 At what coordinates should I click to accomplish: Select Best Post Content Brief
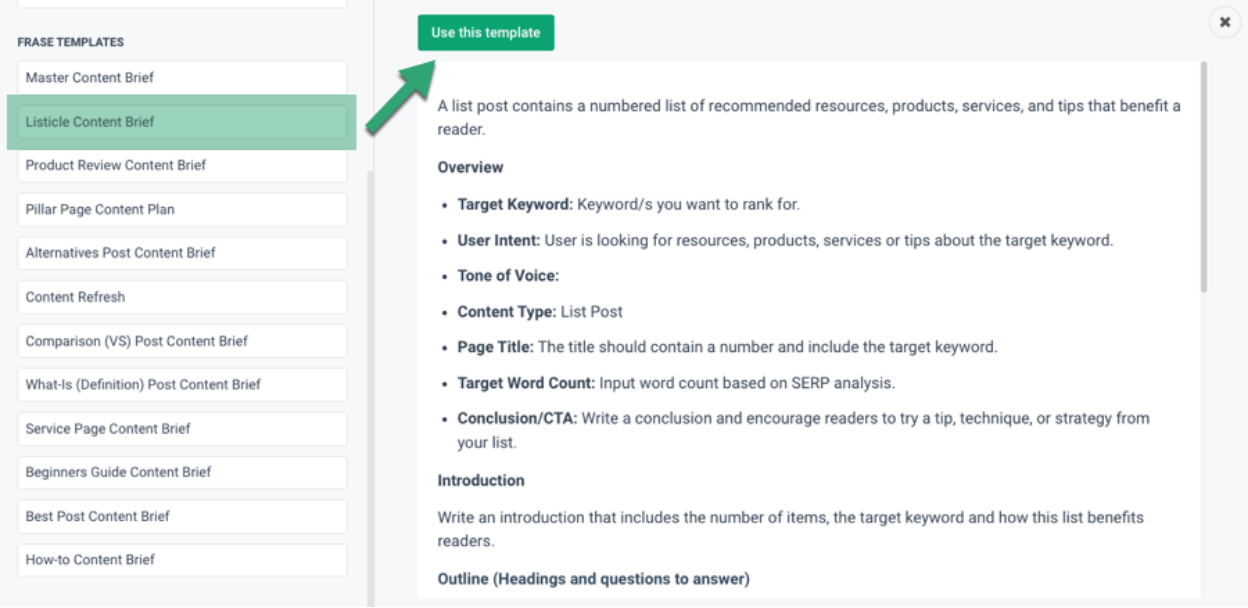point(182,516)
